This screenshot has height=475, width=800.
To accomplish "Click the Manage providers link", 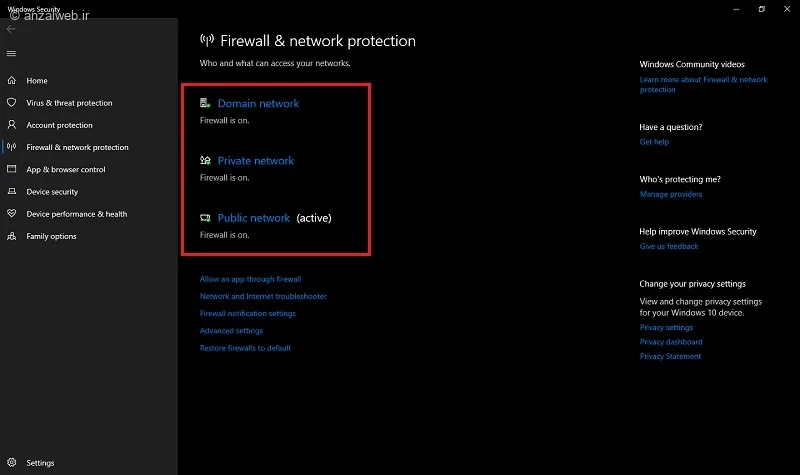I will point(671,194).
